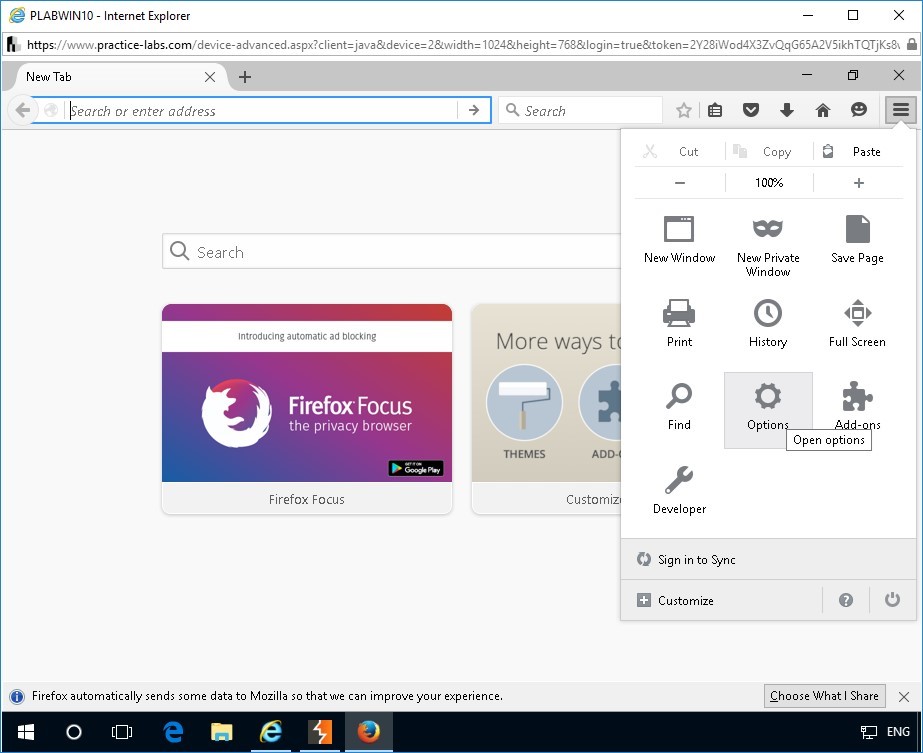Zoom out with the minus button

coord(680,183)
